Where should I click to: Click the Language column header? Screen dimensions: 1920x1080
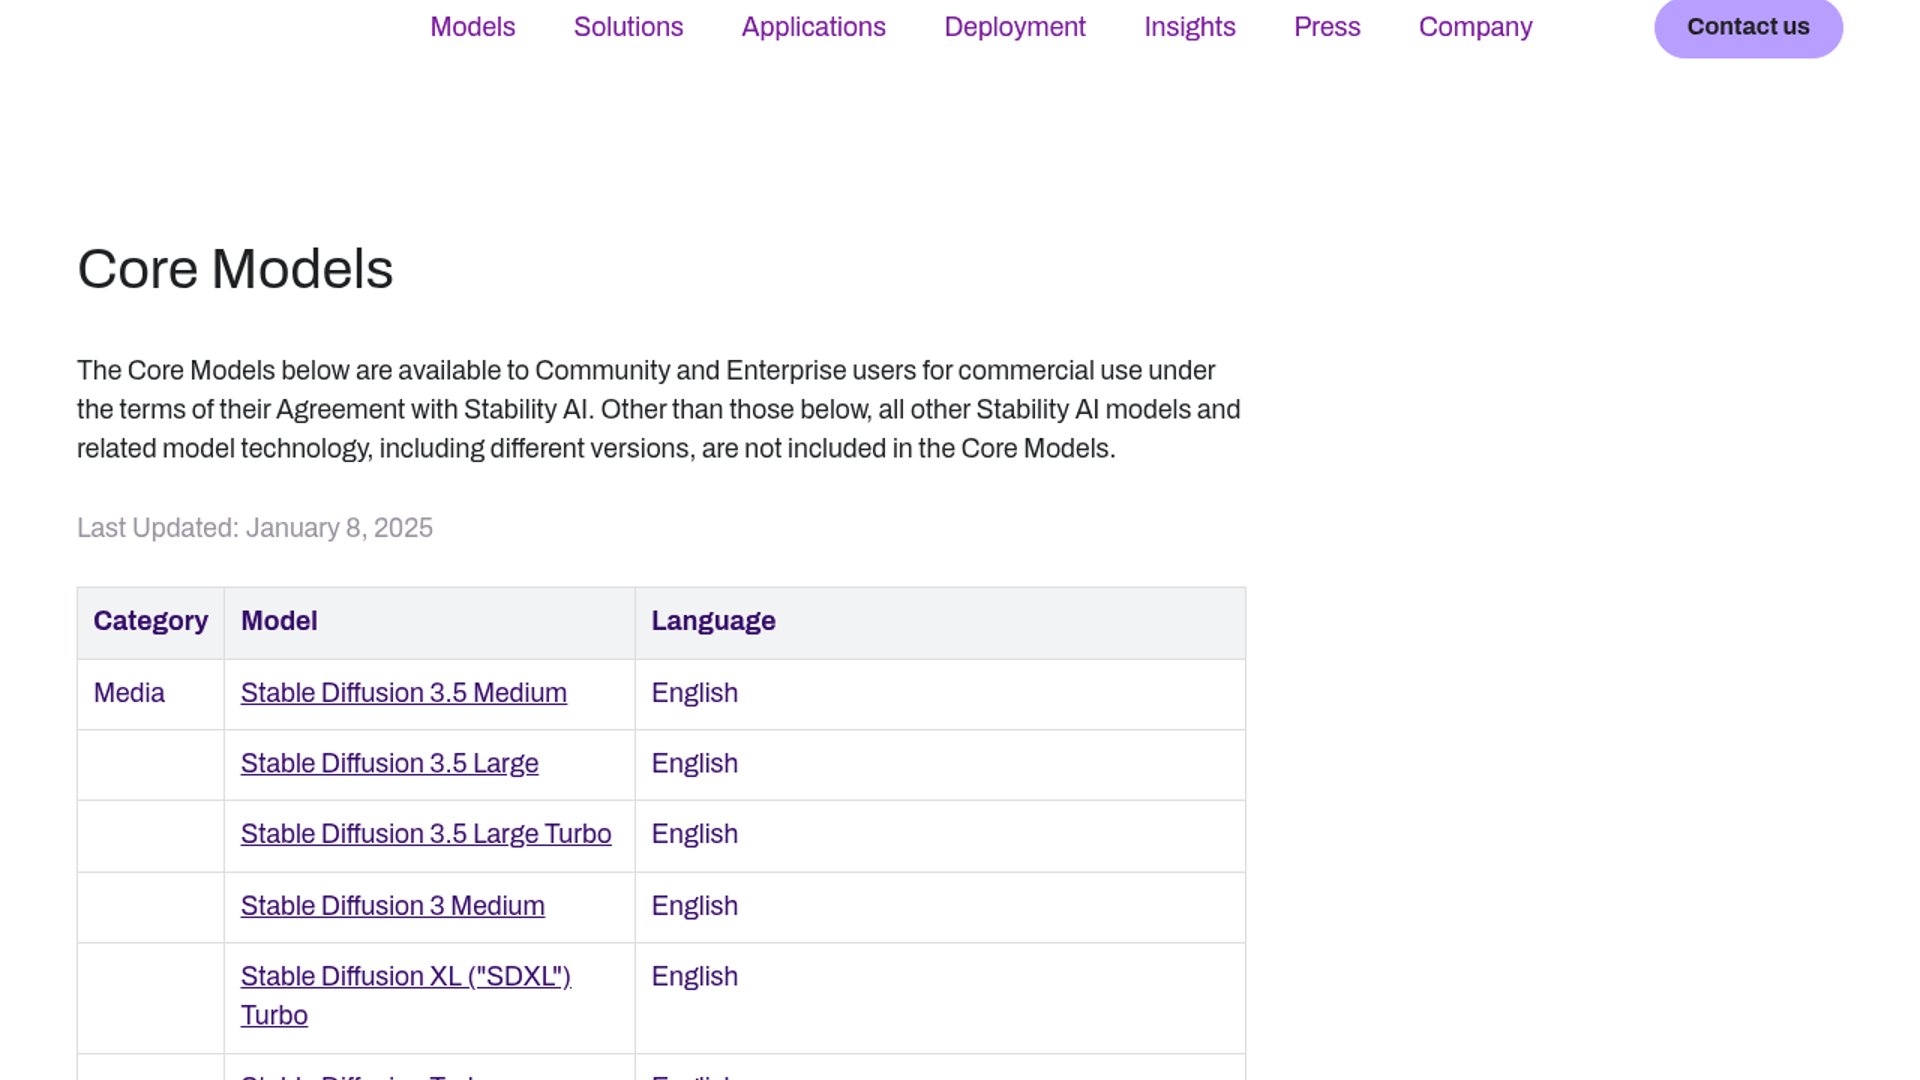click(x=713, y=621)
